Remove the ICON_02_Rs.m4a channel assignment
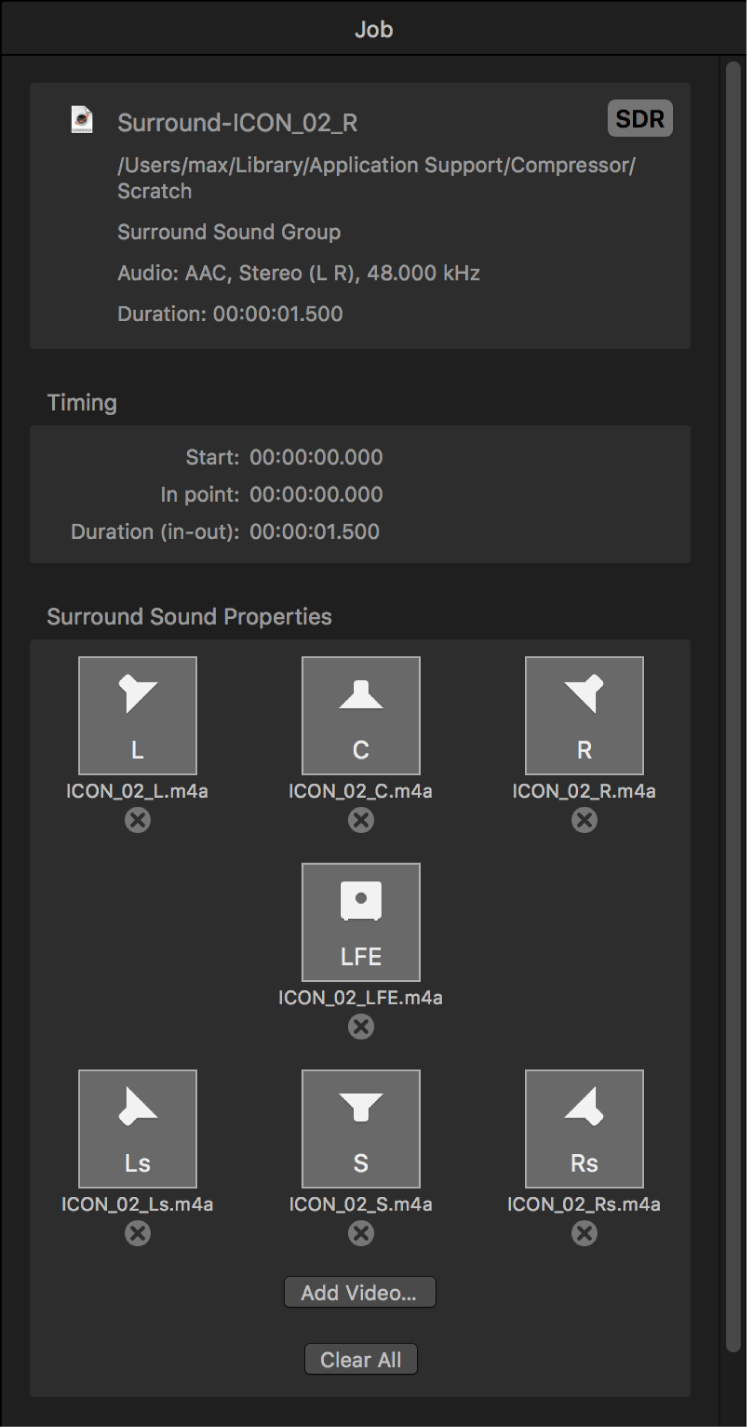The width and height of the screenshot is (747, 1428). point(584,1233)
